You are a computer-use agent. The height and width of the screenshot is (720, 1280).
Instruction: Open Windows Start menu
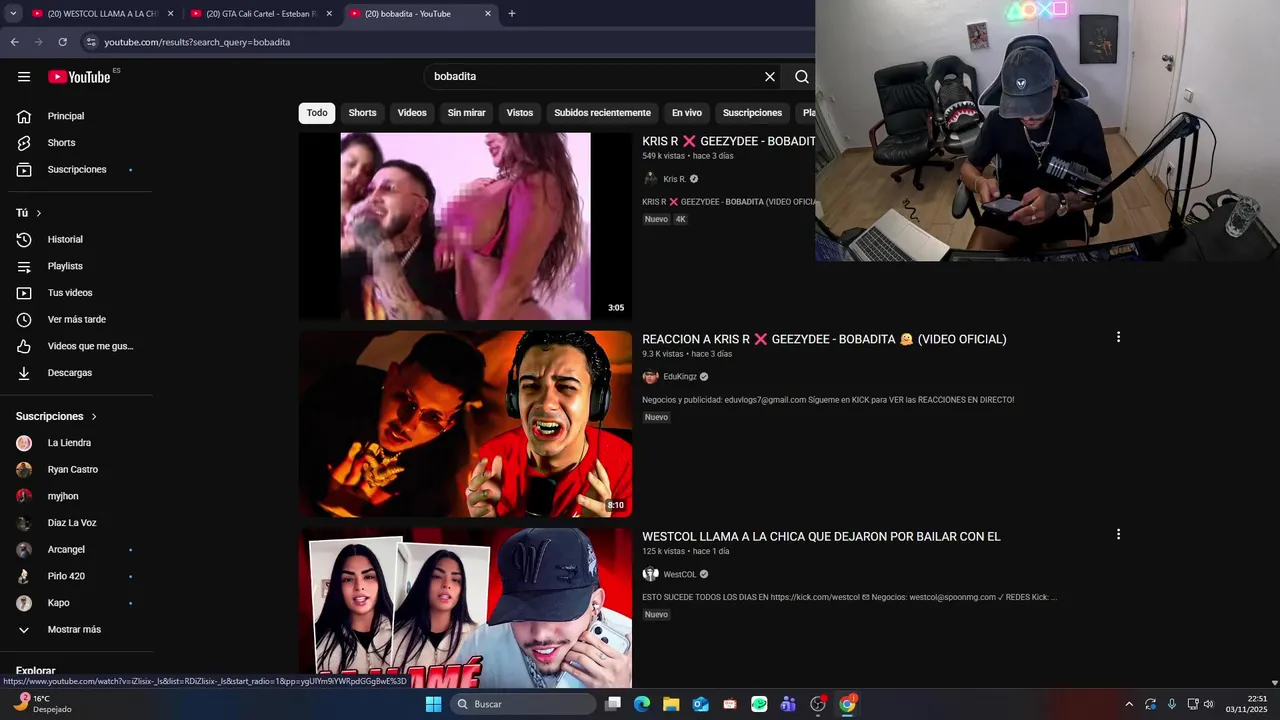coord(433,704)
